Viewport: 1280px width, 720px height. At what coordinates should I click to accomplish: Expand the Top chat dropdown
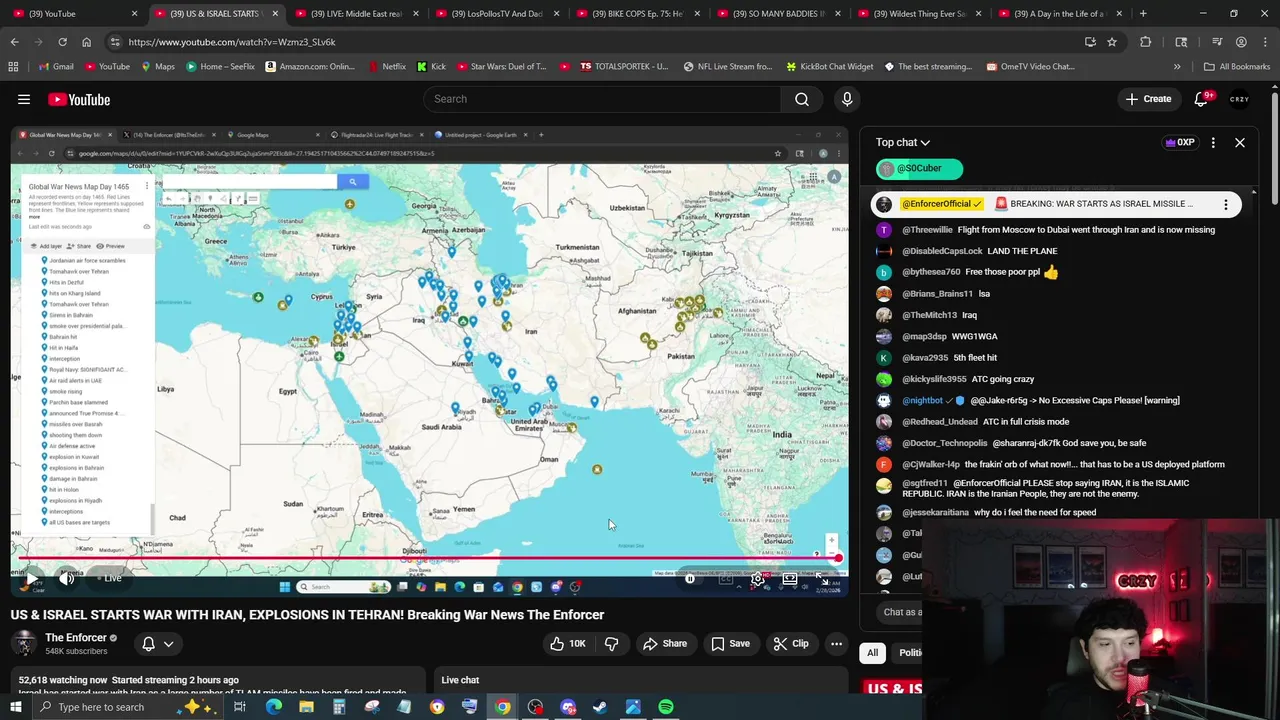[903, 142]
